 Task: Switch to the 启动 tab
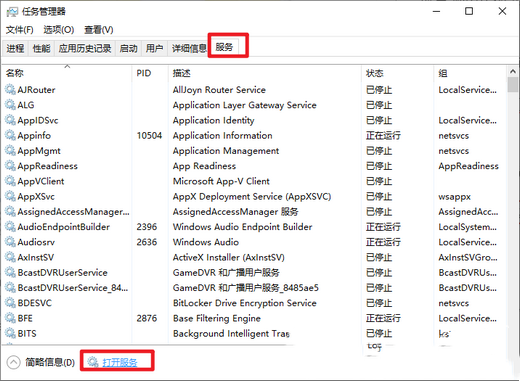click(128, 49)
